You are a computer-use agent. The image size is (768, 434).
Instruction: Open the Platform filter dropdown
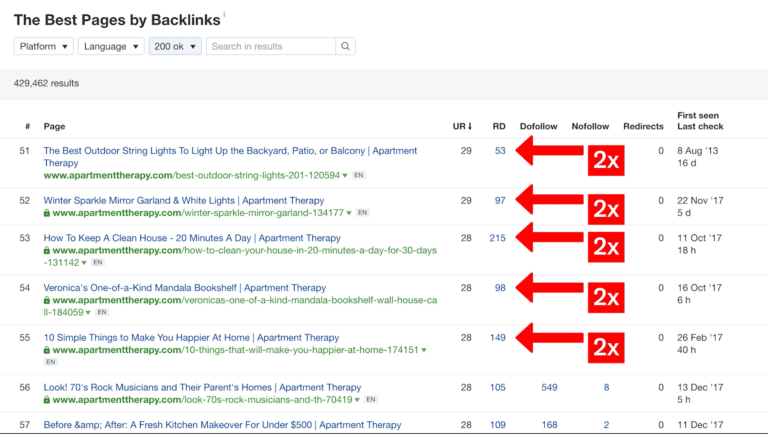(44, 46)
